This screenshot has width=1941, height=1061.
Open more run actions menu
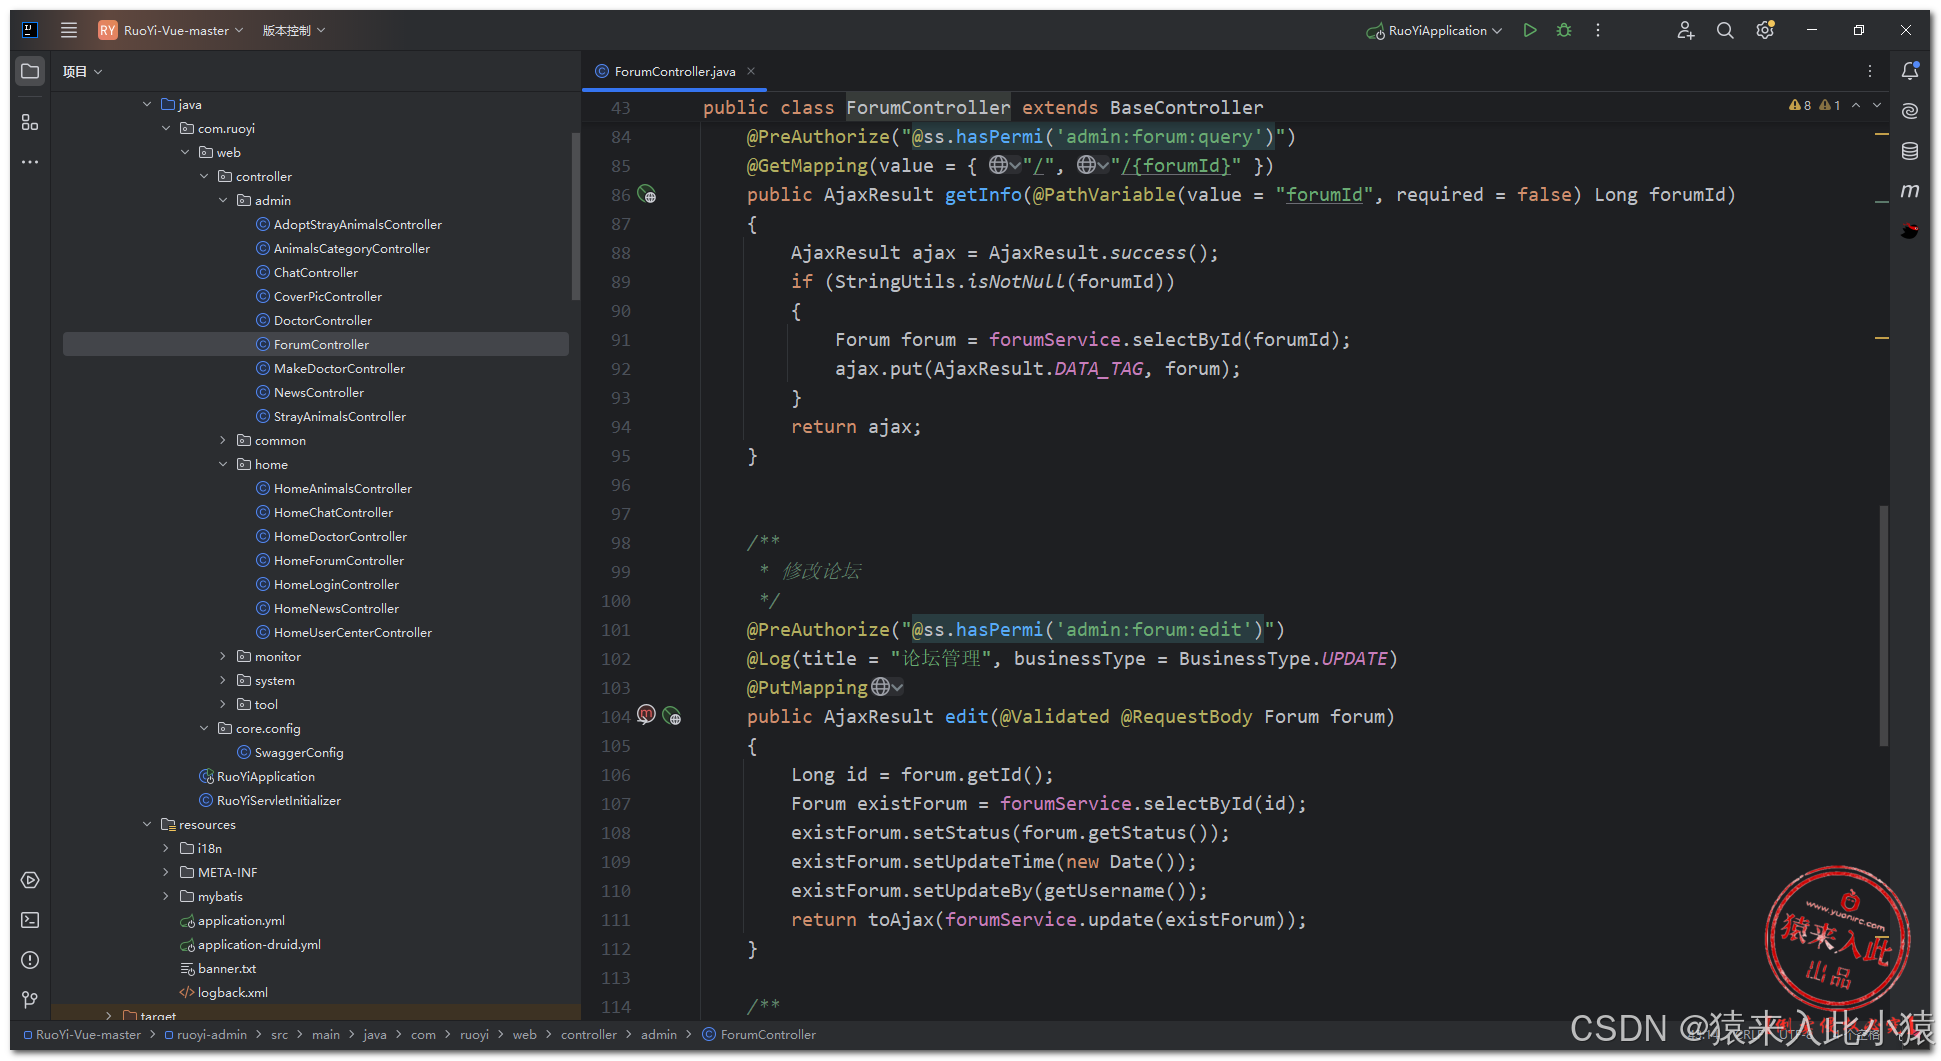(1598, 30)
